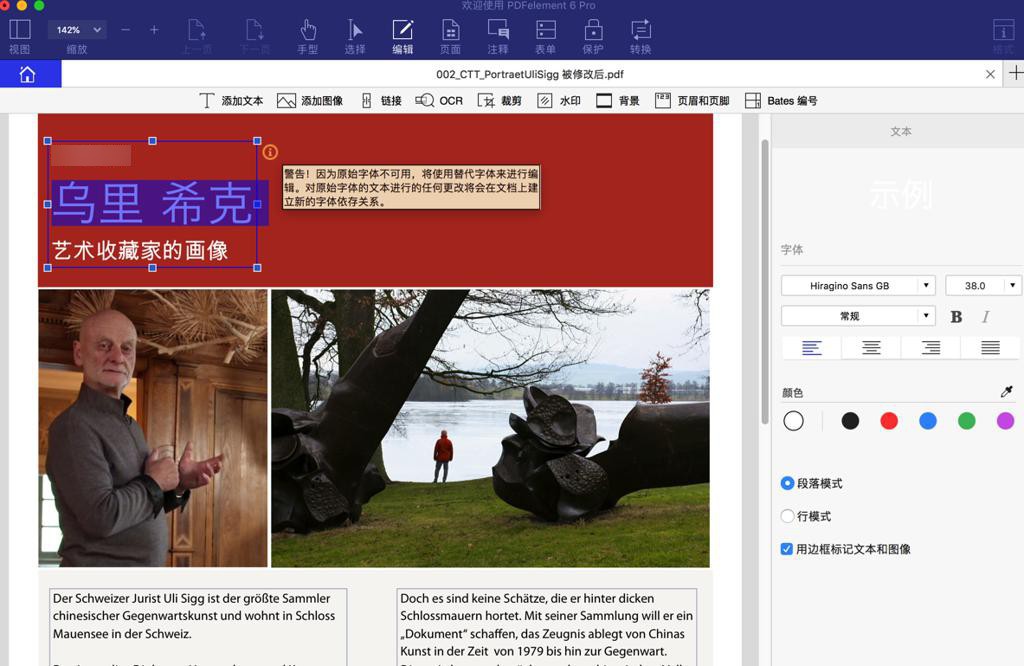
Task: Switch to the home tab
Action: tap(28, 74)
